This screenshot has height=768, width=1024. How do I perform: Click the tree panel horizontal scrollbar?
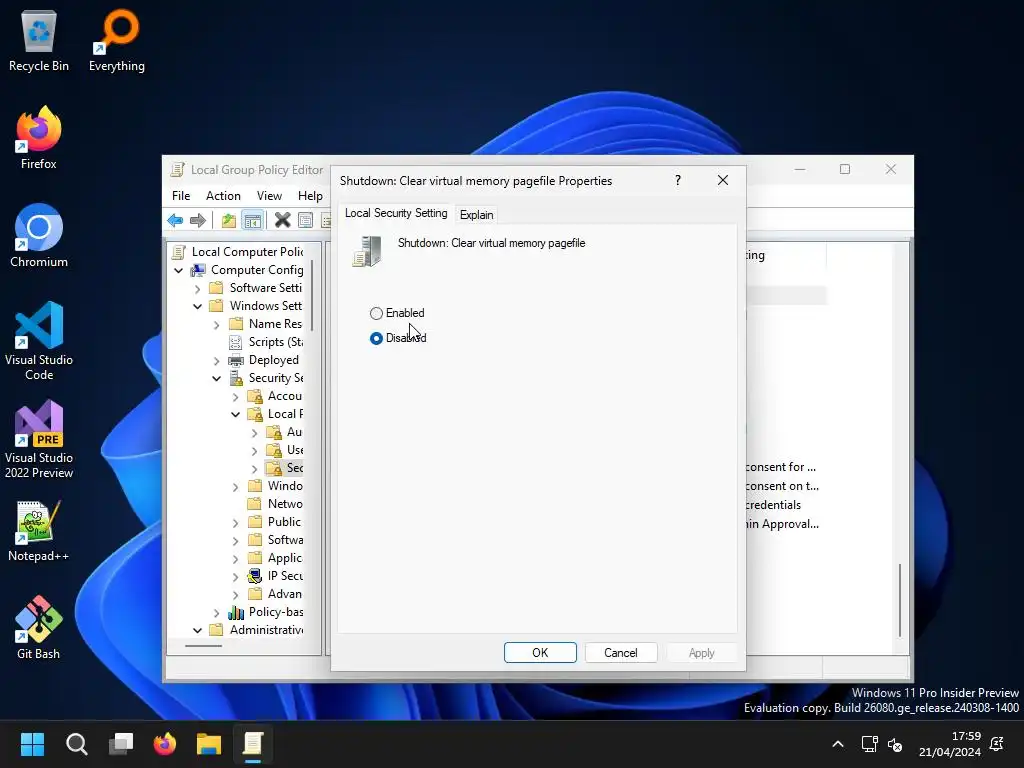coord(203,646)
